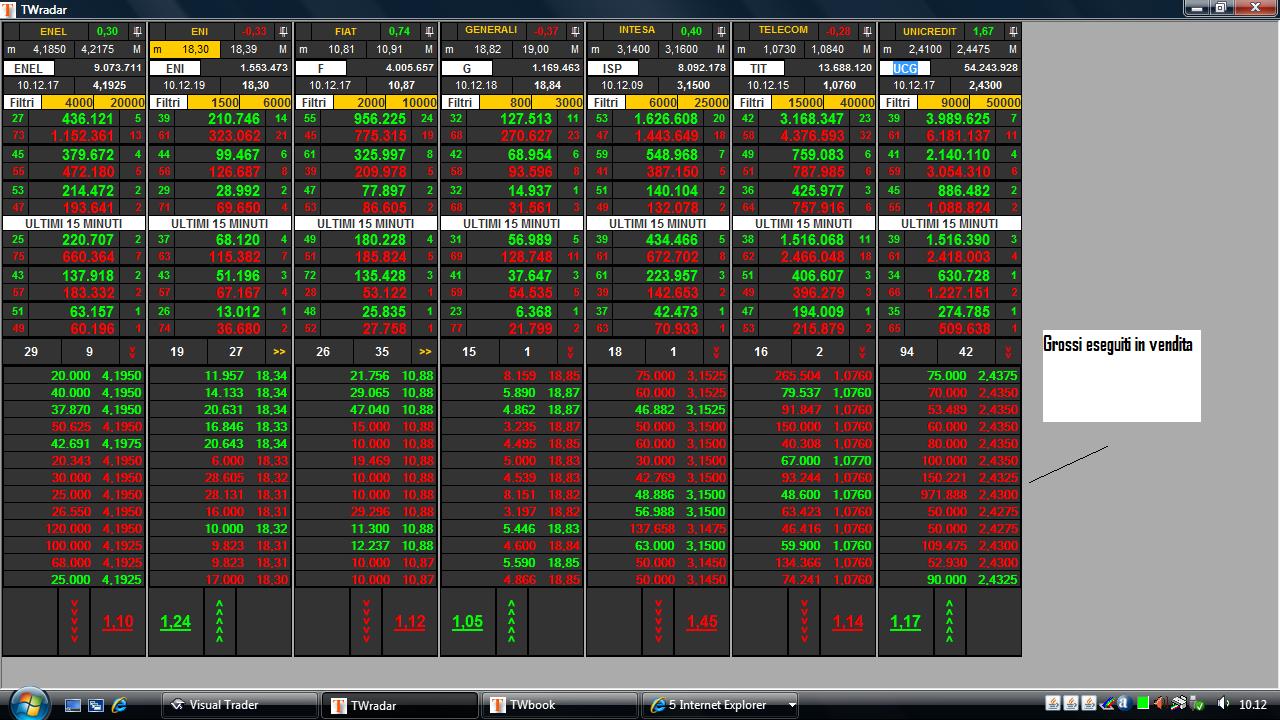Image resolution: width=1280 pixels, height=720 pixels.
Task: Click the red down trend arrows beside 1,45
Action: coord(658,622)
